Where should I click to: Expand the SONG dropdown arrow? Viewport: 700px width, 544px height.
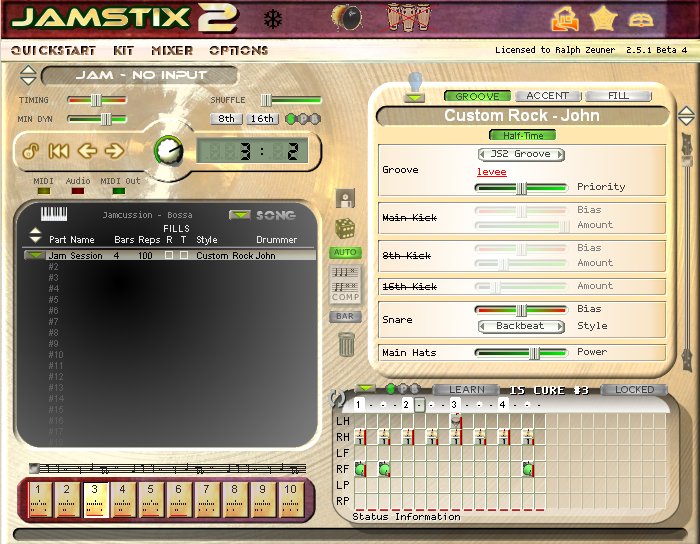[x=240, y=214]
